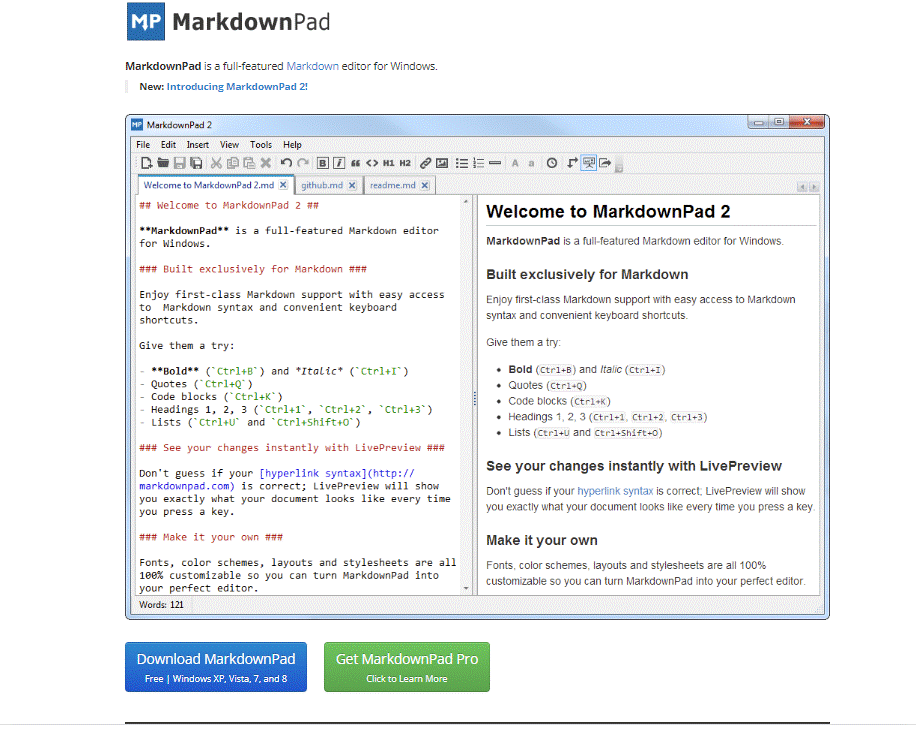Click the MarkdownPad MP logo
Viewport: 916px width, 735px height.
click(x=146, y=22)
